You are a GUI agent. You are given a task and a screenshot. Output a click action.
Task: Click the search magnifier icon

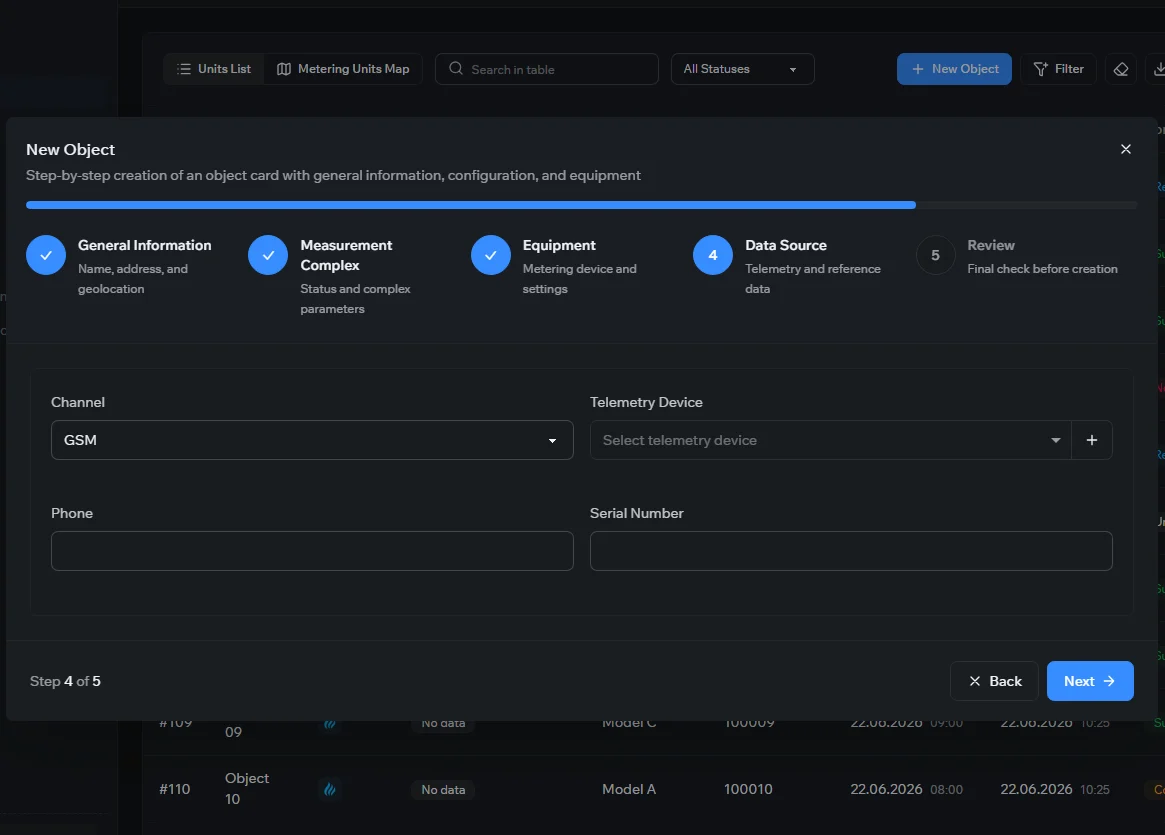pyautogui.click(x=455, y=68)
